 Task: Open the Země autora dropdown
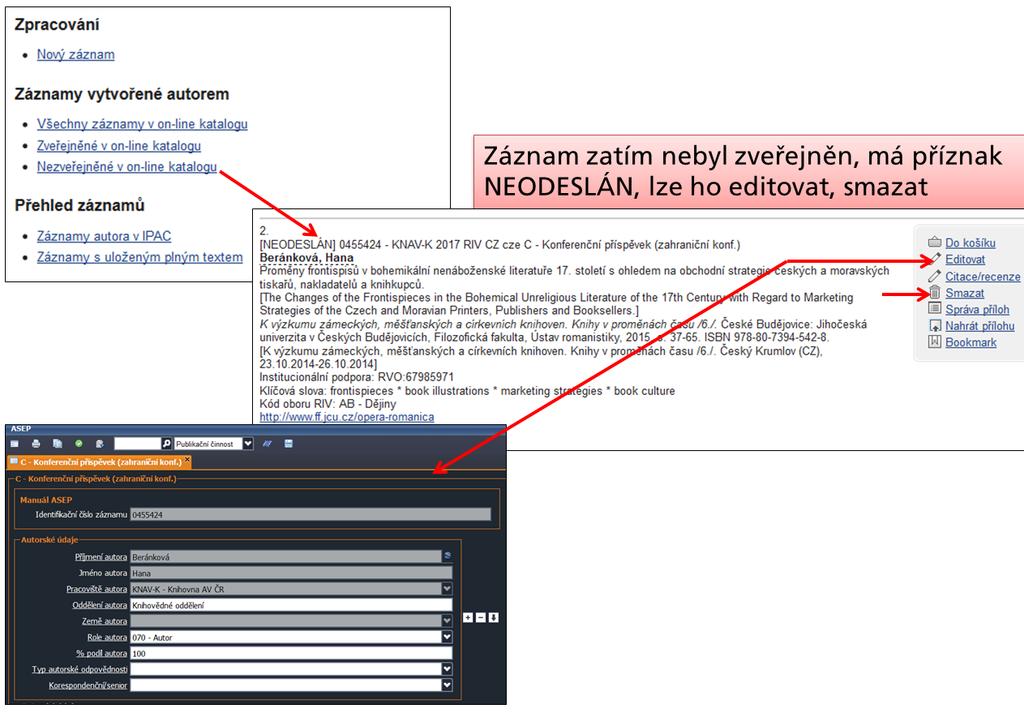447,621
